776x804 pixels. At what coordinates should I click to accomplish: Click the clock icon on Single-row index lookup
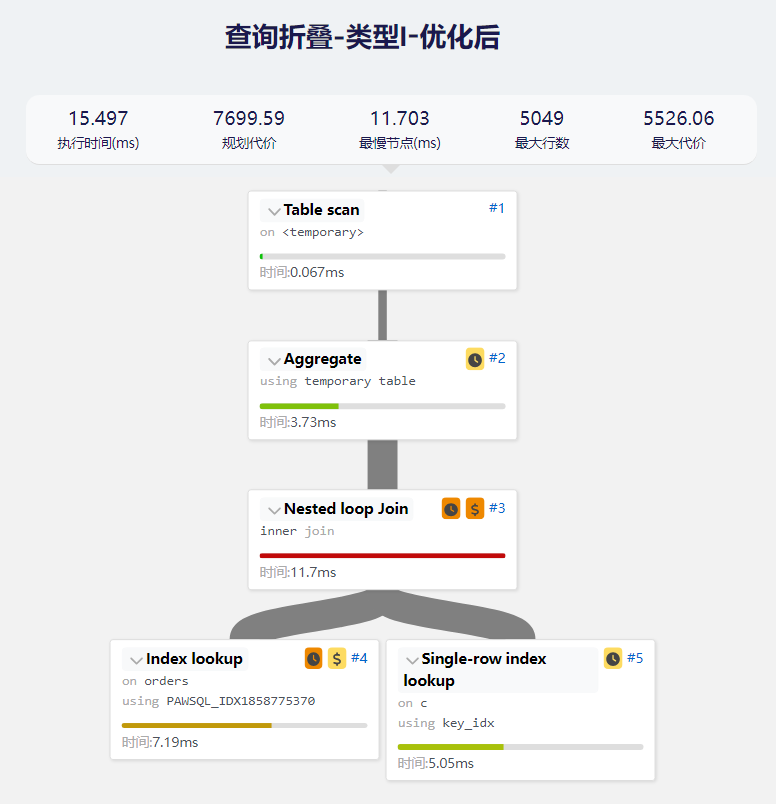coord(613,659)
